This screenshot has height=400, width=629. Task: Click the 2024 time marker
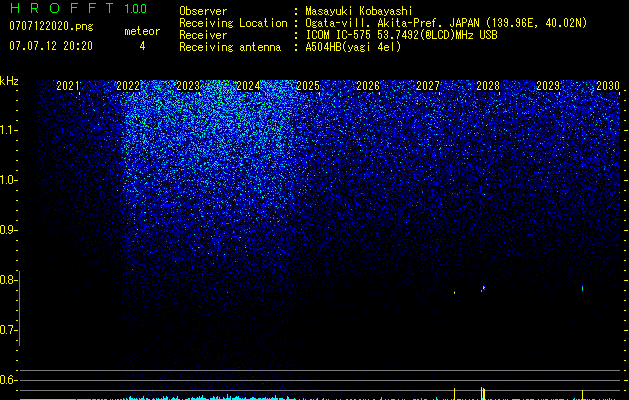(248, 86)
